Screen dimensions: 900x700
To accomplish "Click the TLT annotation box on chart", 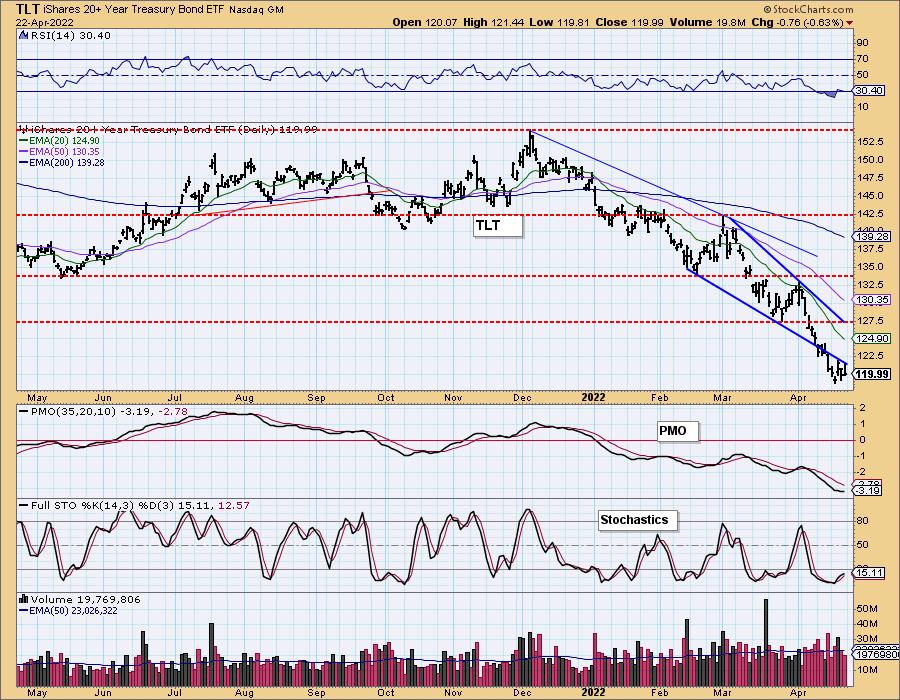I will point(498,225).
